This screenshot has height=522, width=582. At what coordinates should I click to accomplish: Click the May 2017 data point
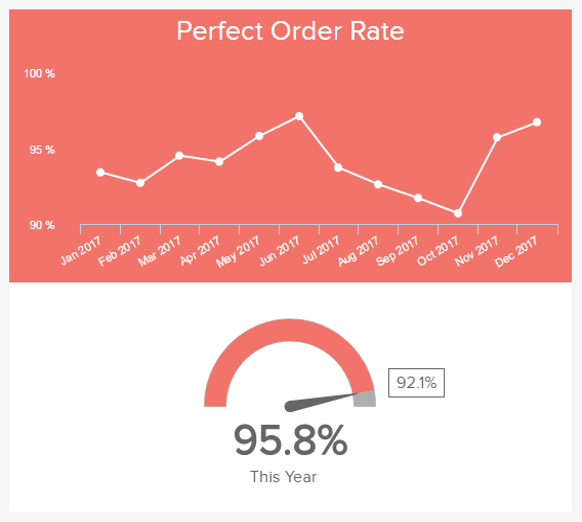tap(259, 136)
